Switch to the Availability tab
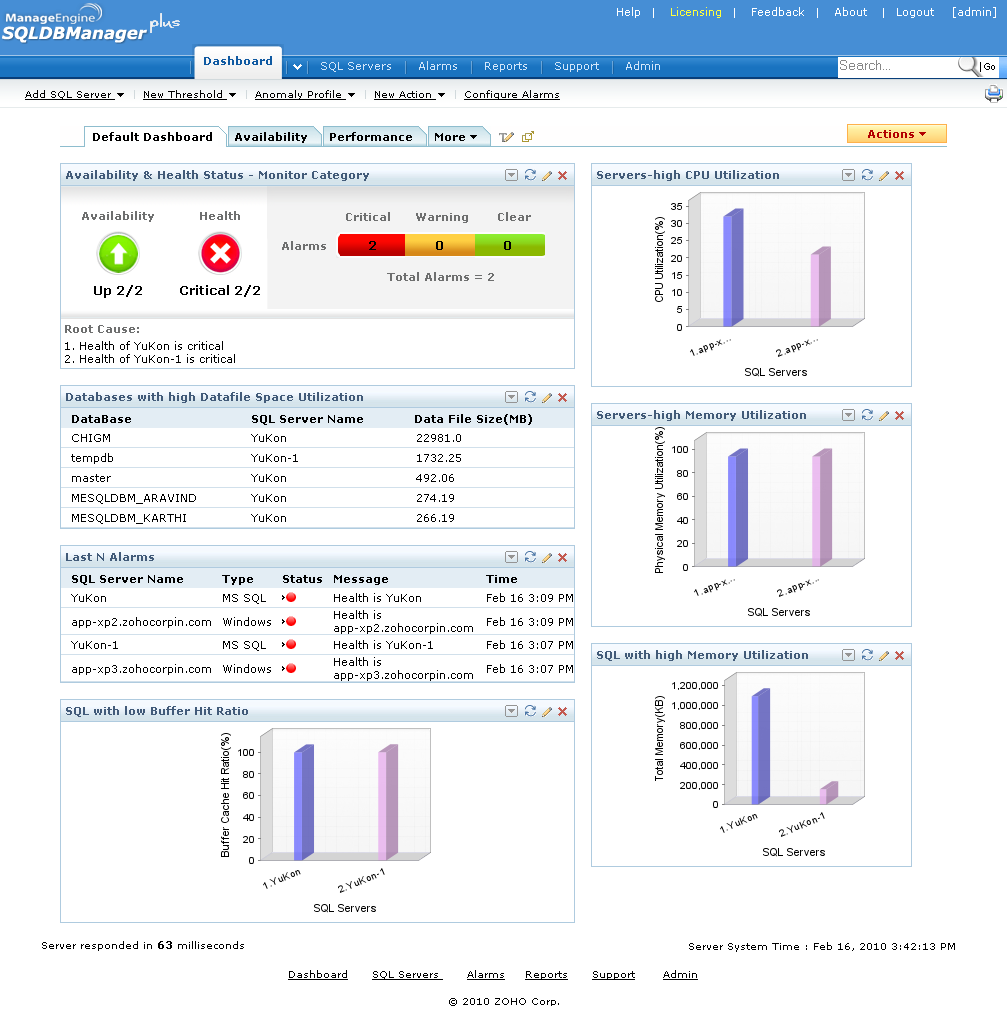Screen dimensions: 1007x1032 point(273,136)
